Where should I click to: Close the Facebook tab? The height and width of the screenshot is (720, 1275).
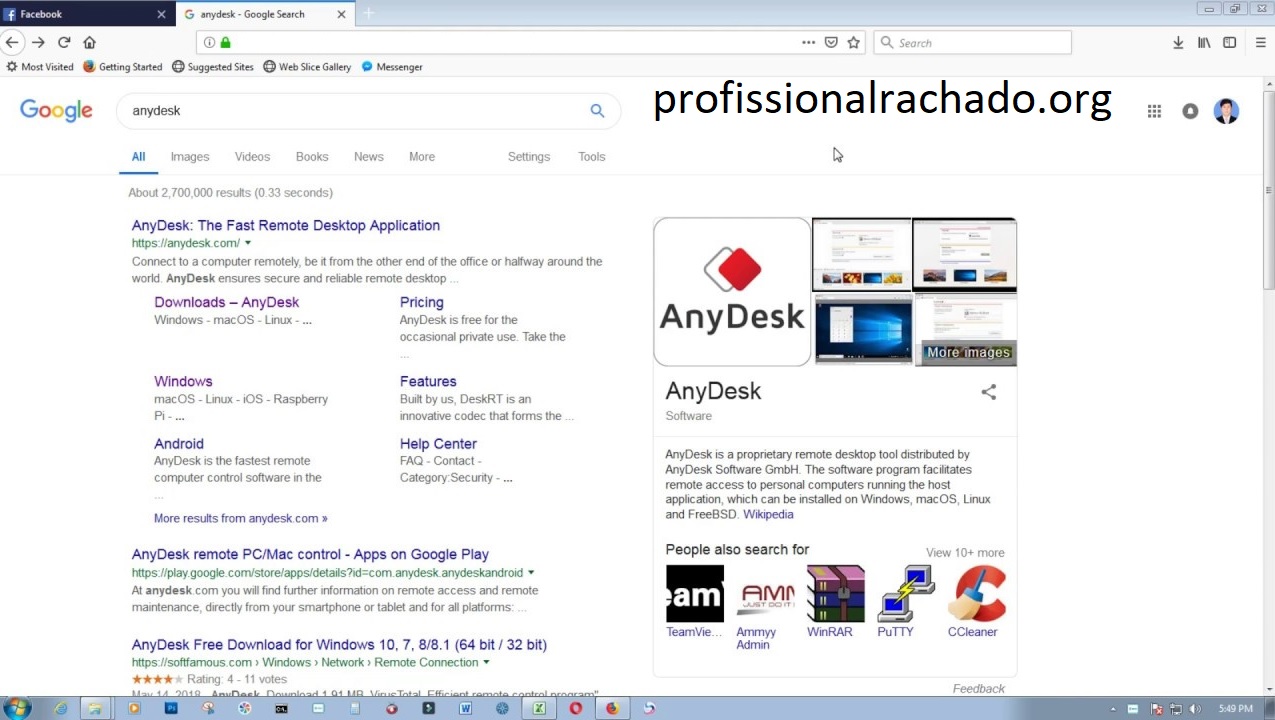163,14
